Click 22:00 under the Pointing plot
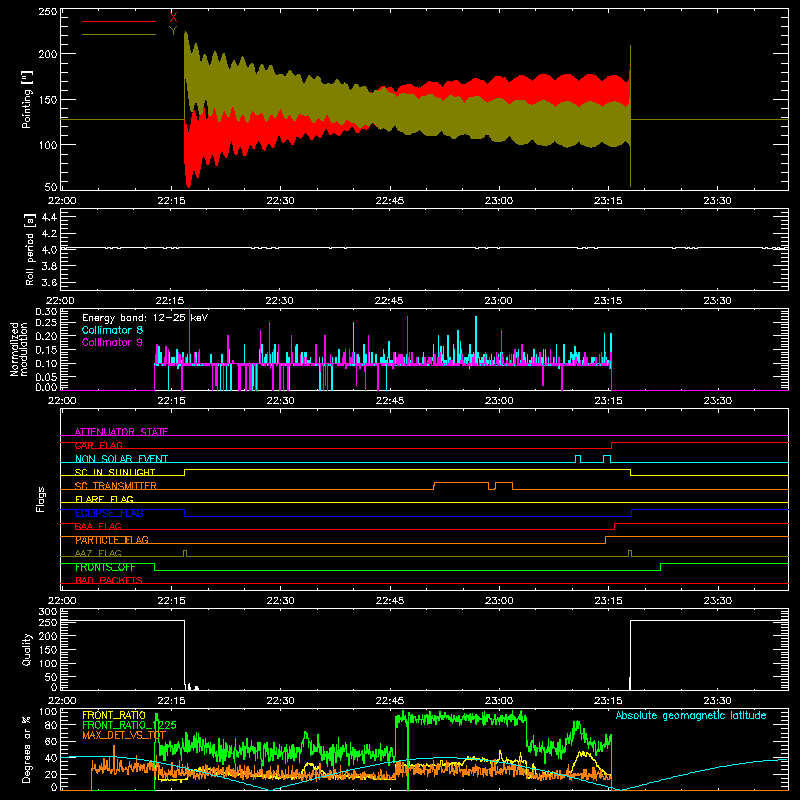The height and width of the screenshot is (800, 800). [62, 201]
